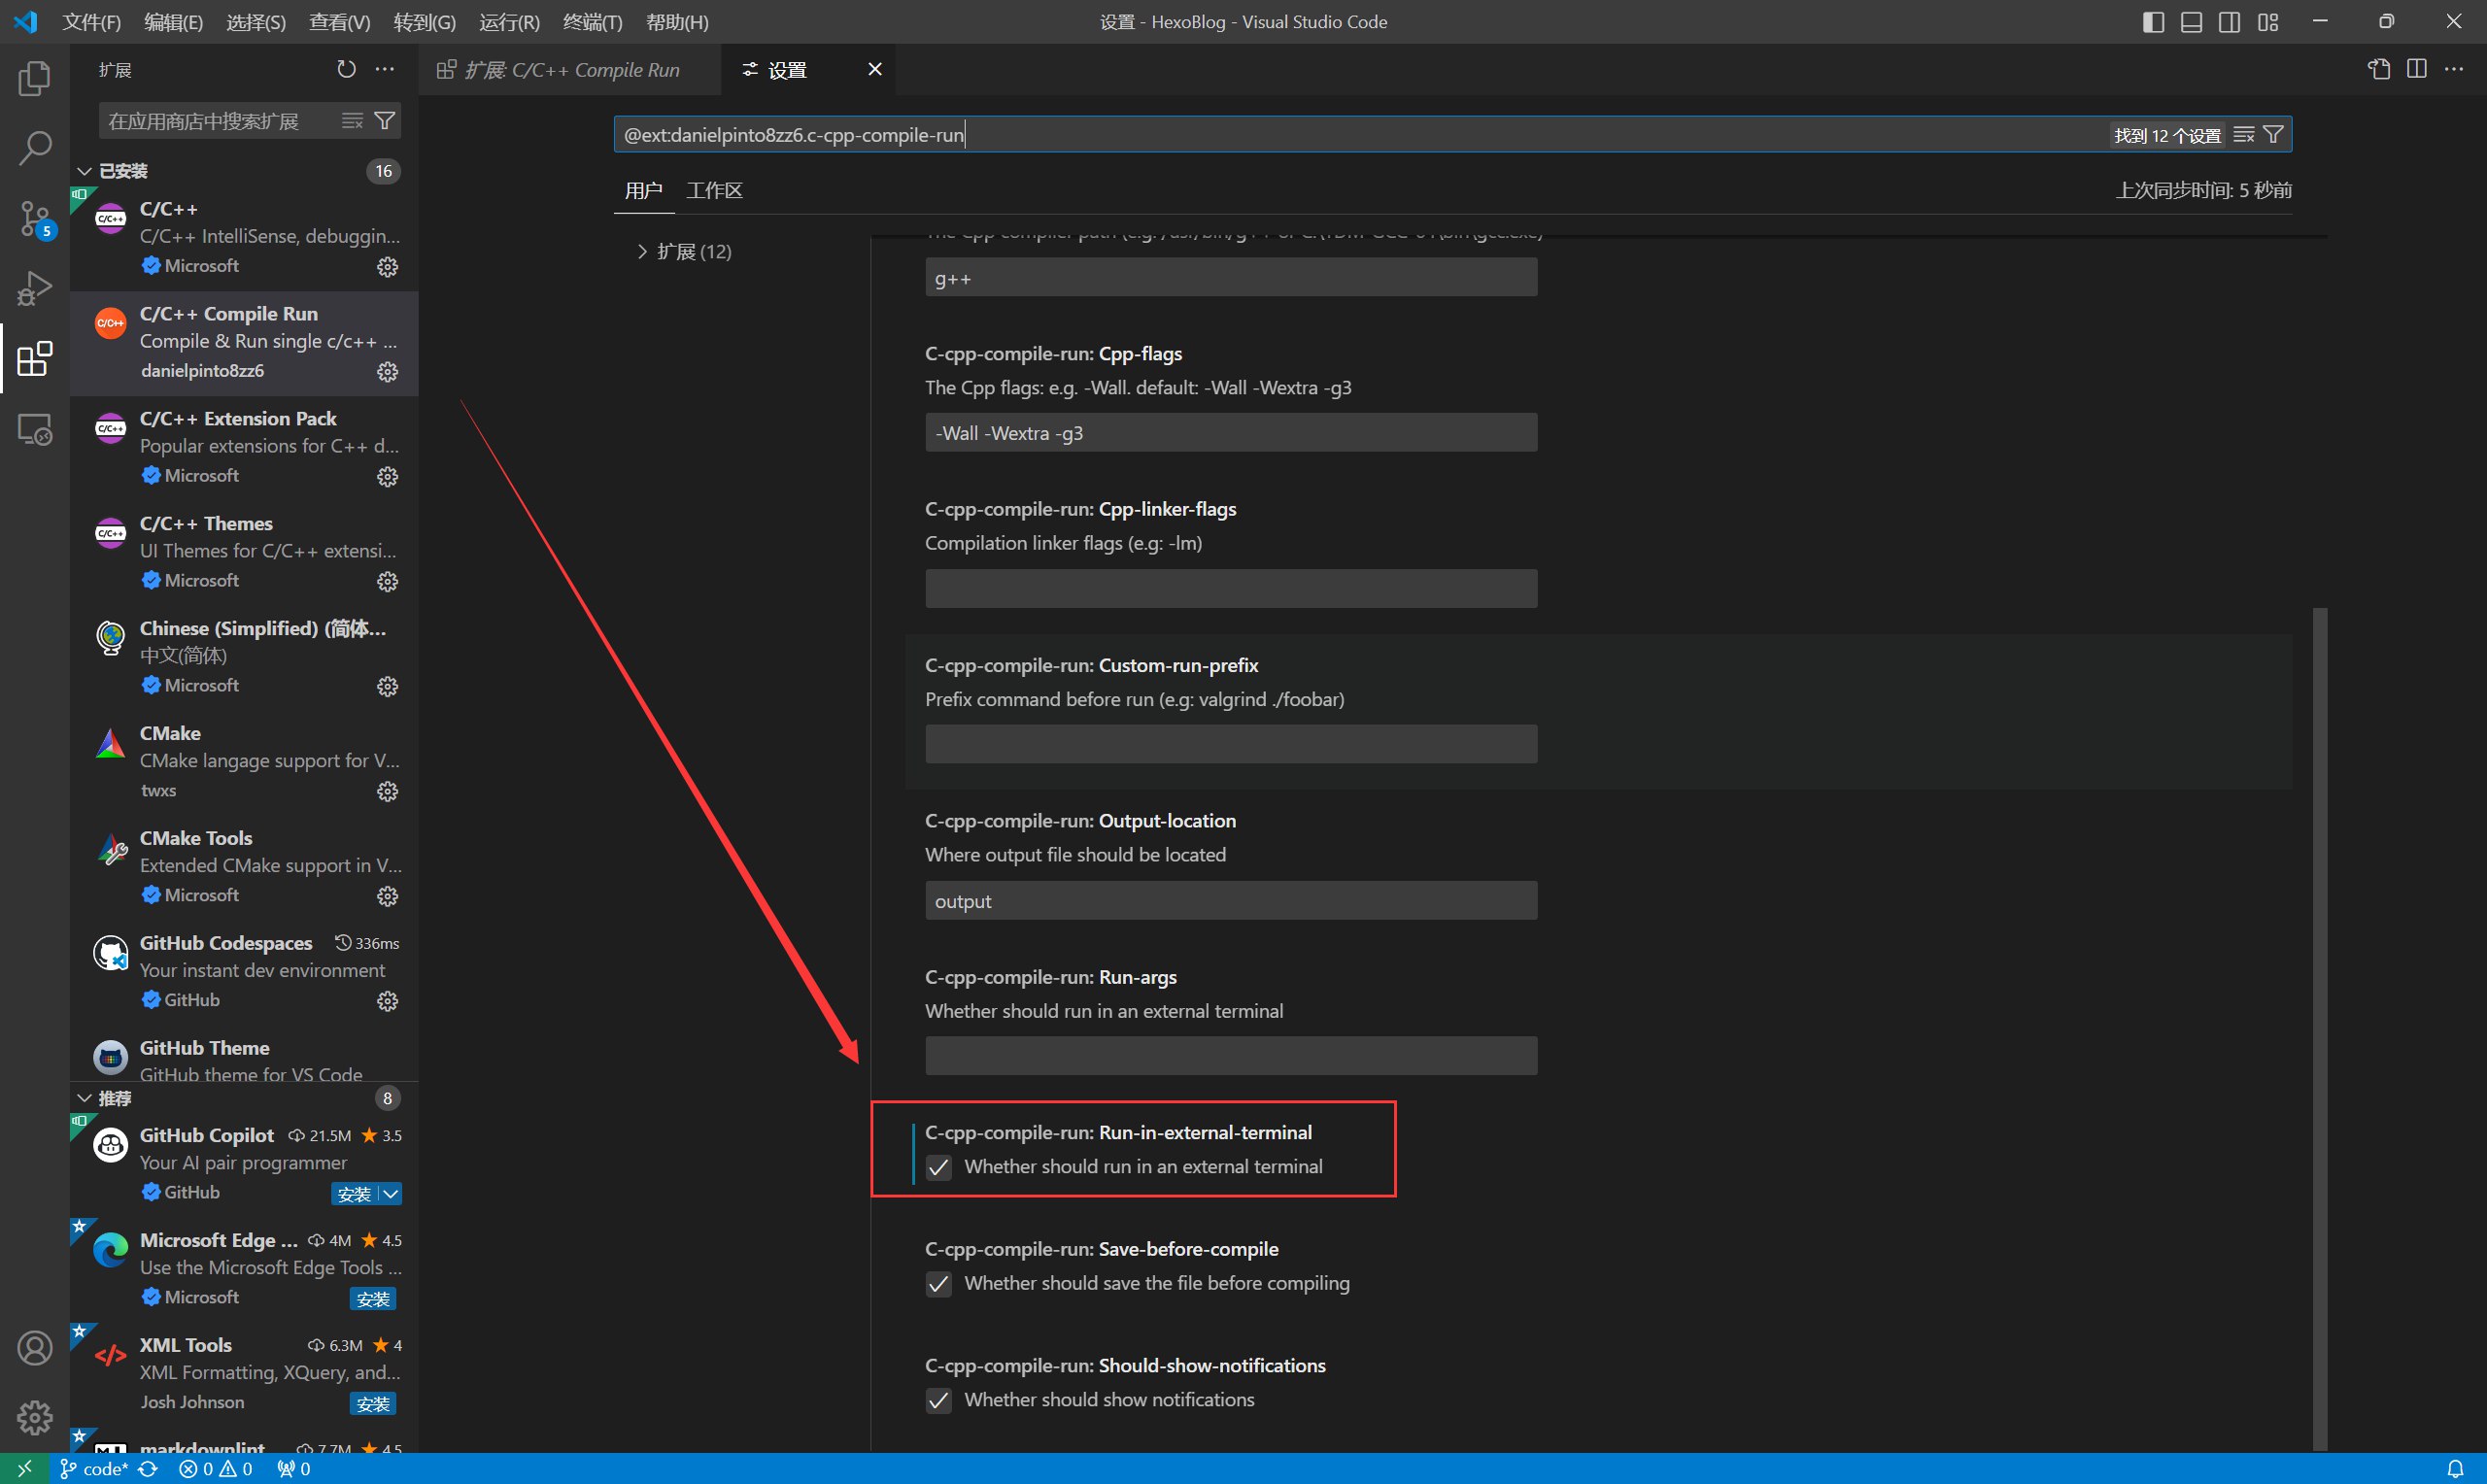This screenshot has height=1484, width=2487.
Task: Close the Settings editor tab
Action: coord(875,69)
